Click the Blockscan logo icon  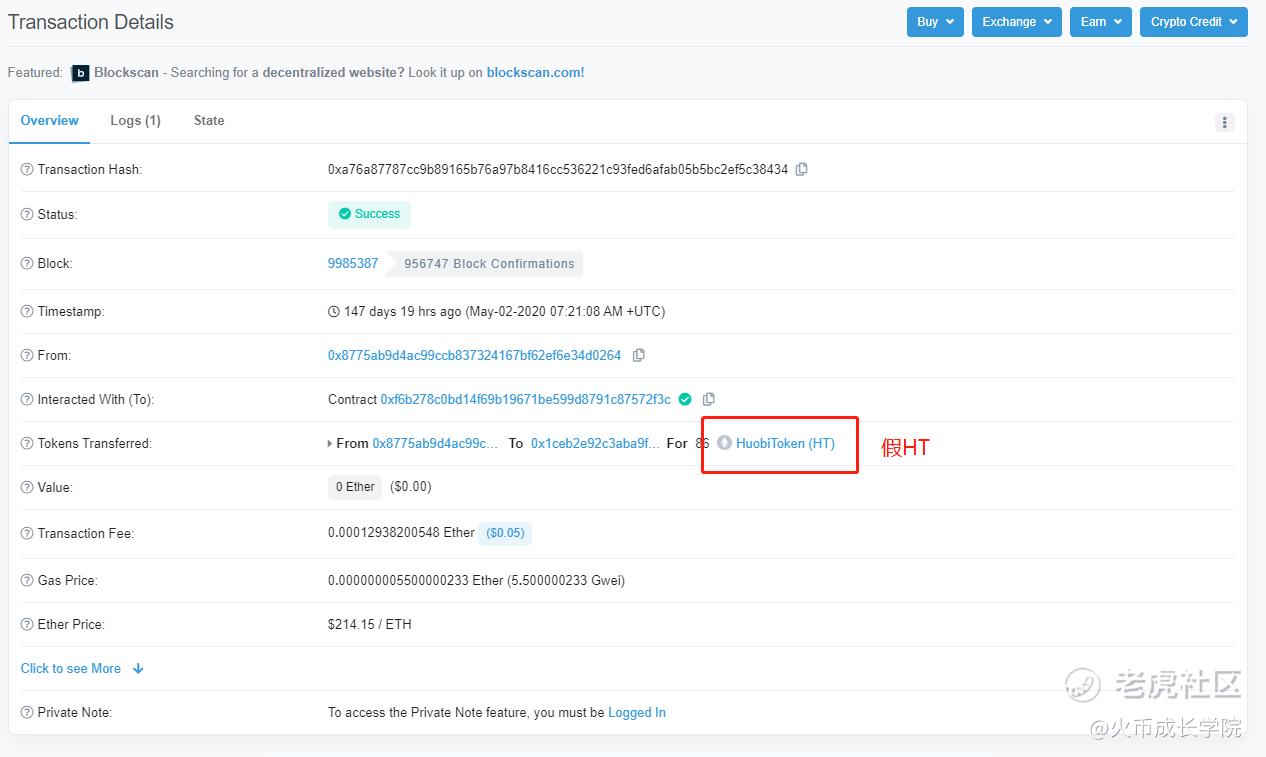80,73
